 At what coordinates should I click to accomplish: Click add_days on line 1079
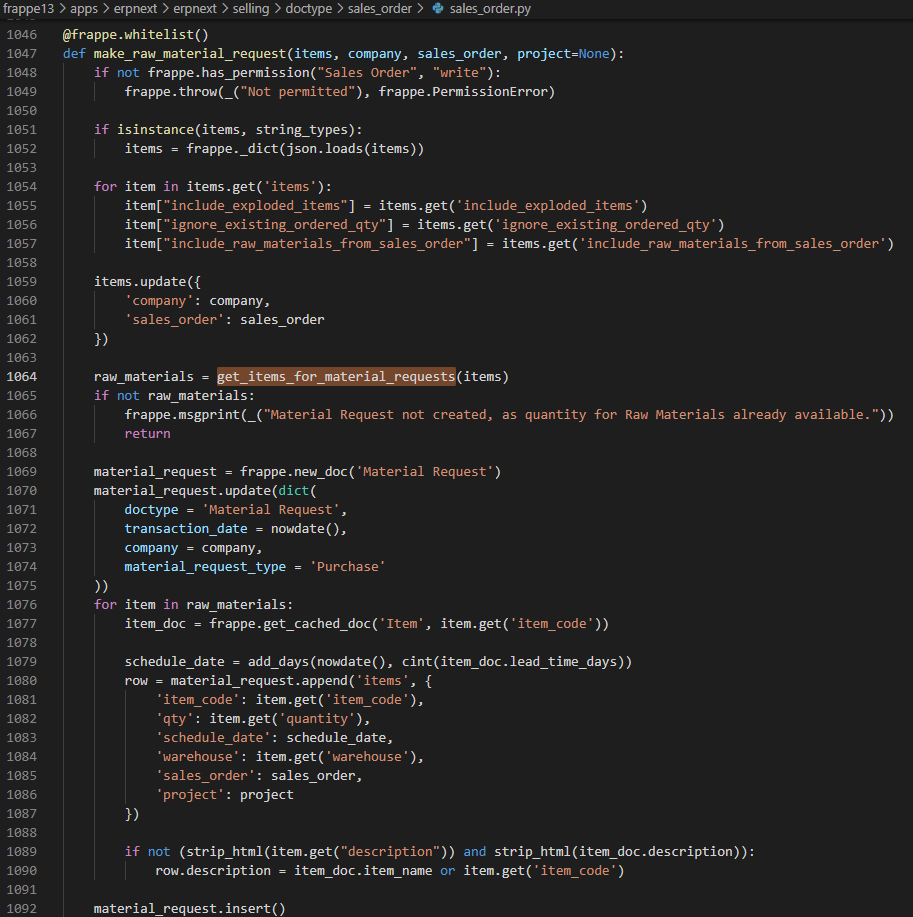pyautogui.click(x=278, y=662)
